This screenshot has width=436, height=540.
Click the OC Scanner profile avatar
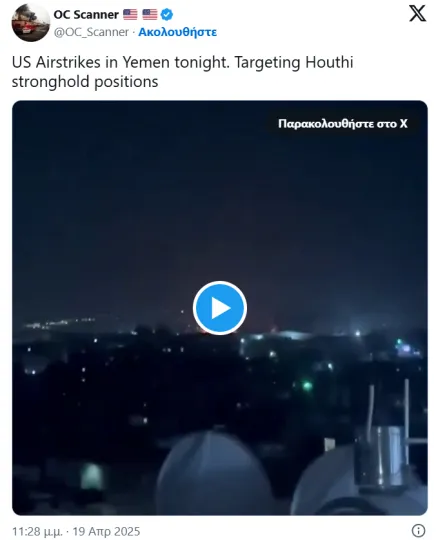click(31, 23)
